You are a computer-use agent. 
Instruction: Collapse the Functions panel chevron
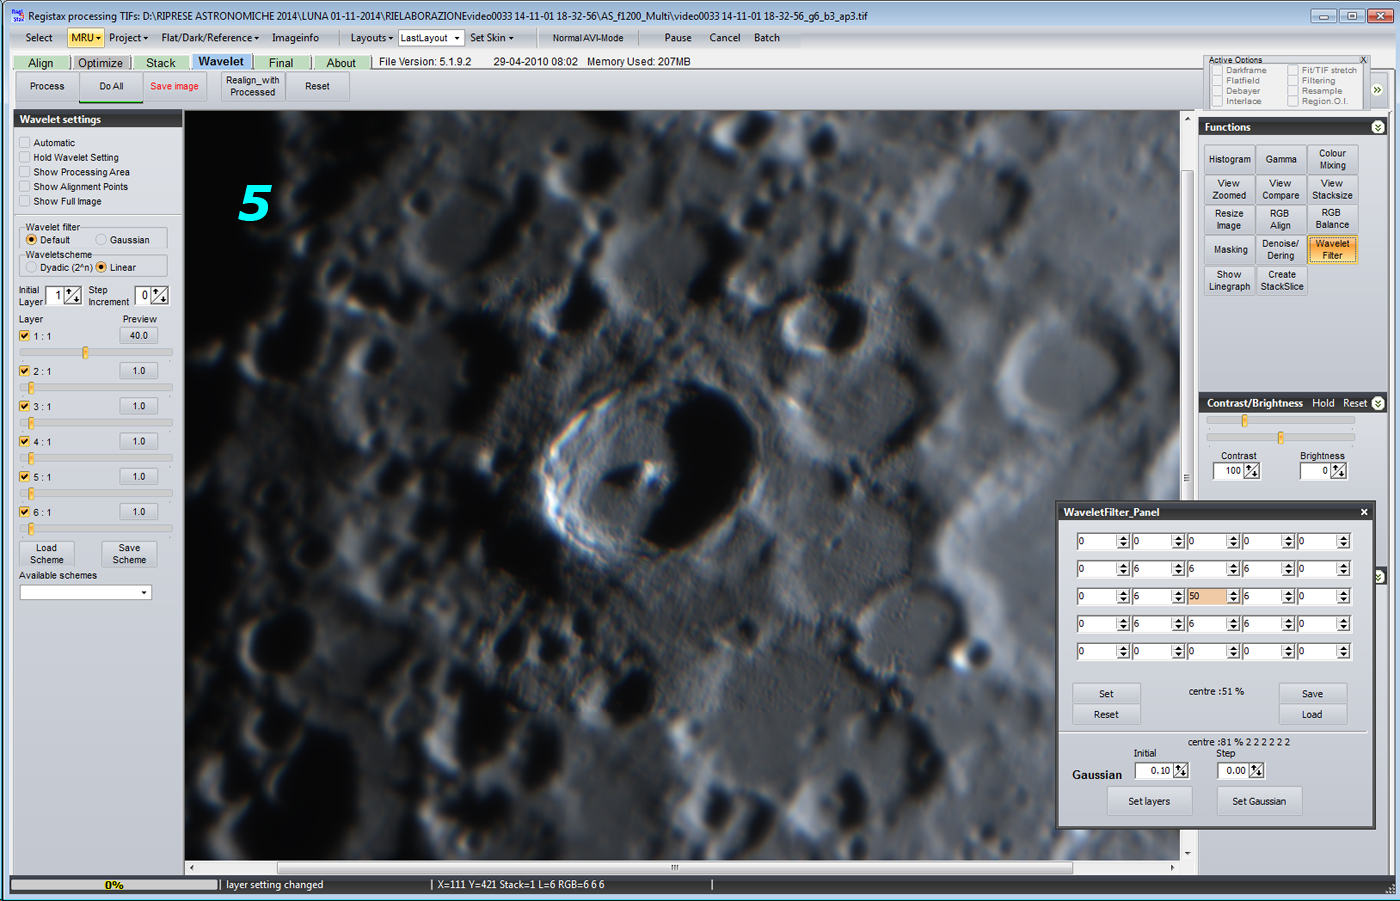pyautogui.click(x=1378, y=127)
